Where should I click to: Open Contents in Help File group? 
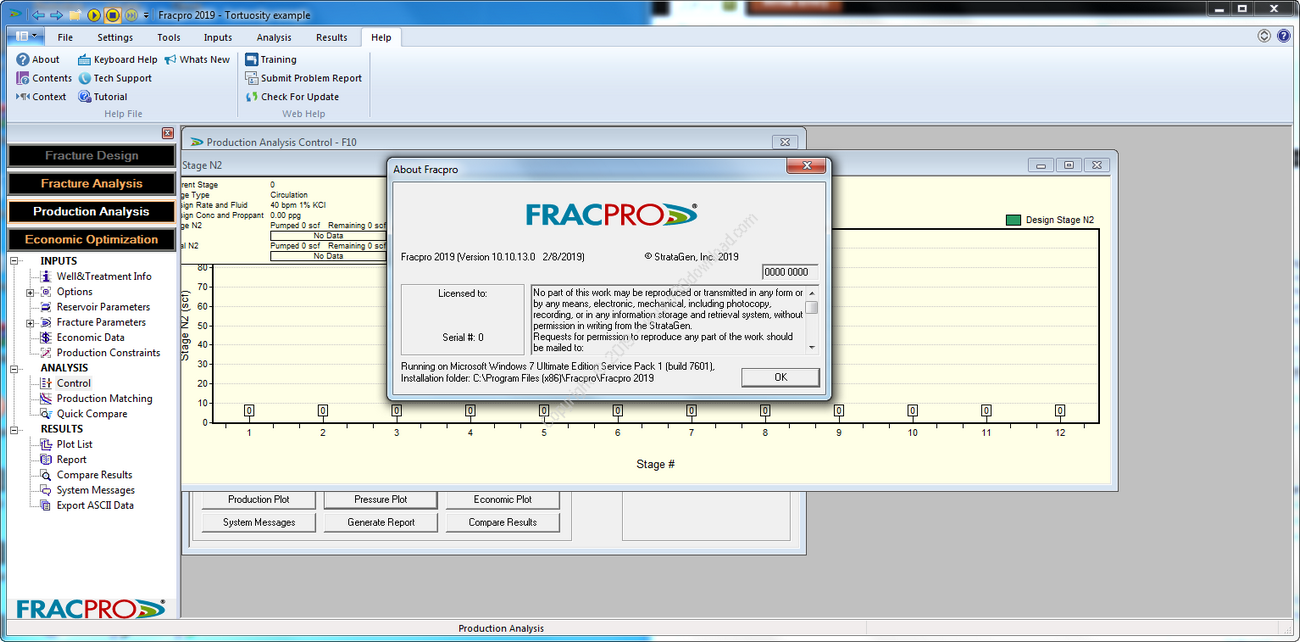[44, 78]
